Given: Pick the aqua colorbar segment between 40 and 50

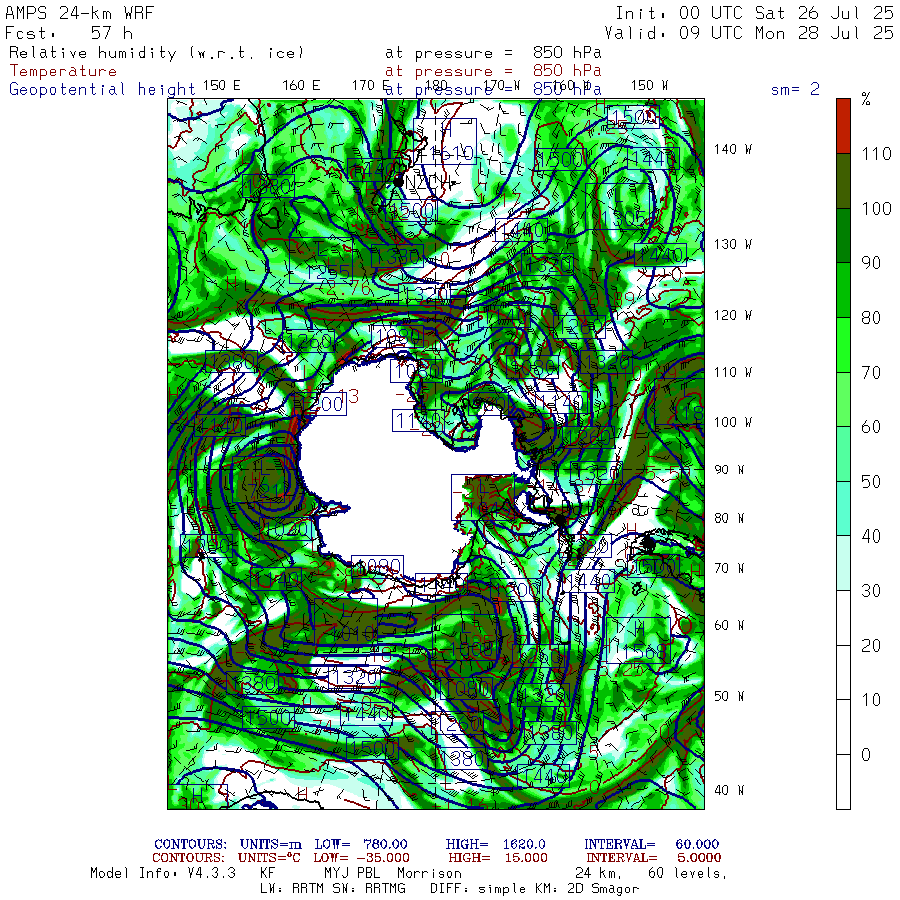Looking at the screenshot, I should pyautogui.click(x=843, y=509).
